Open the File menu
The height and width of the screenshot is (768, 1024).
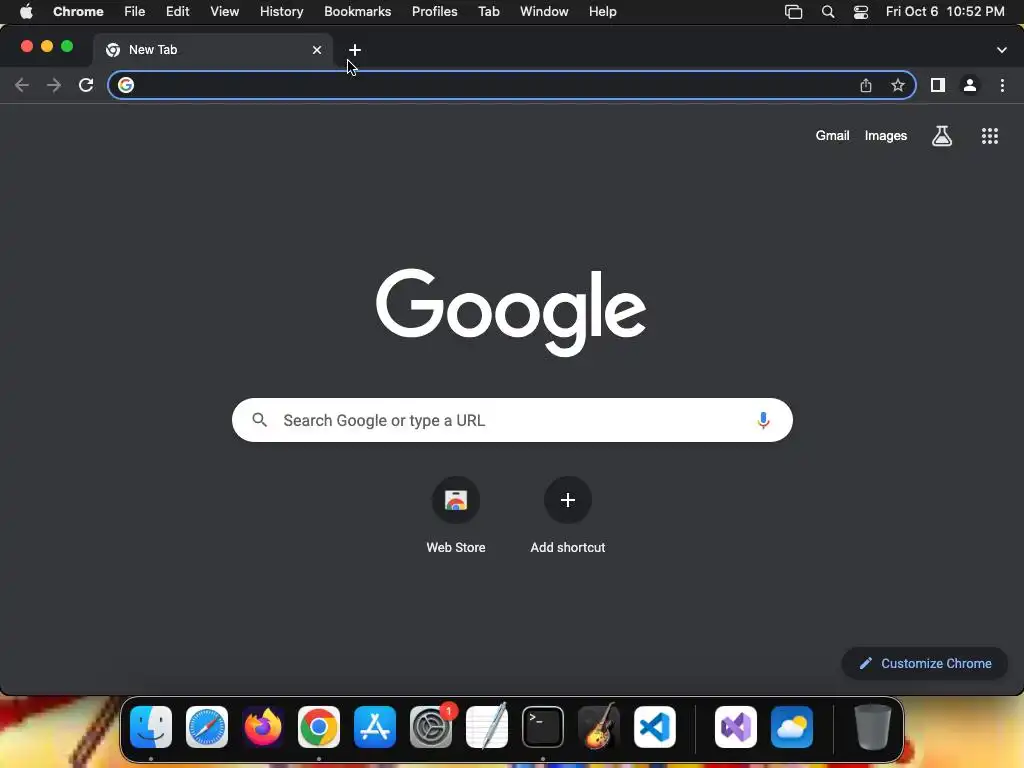click(135, 11)
